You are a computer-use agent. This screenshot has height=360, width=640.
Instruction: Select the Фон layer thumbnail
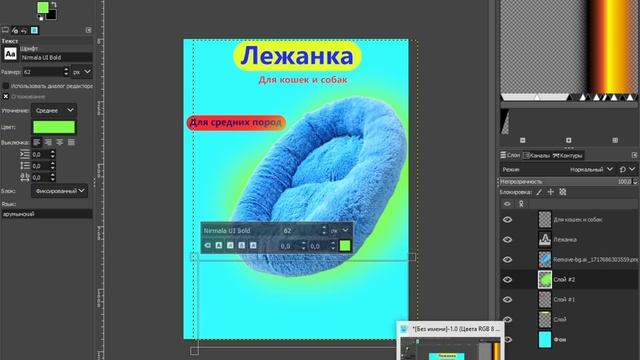[545, 340]
